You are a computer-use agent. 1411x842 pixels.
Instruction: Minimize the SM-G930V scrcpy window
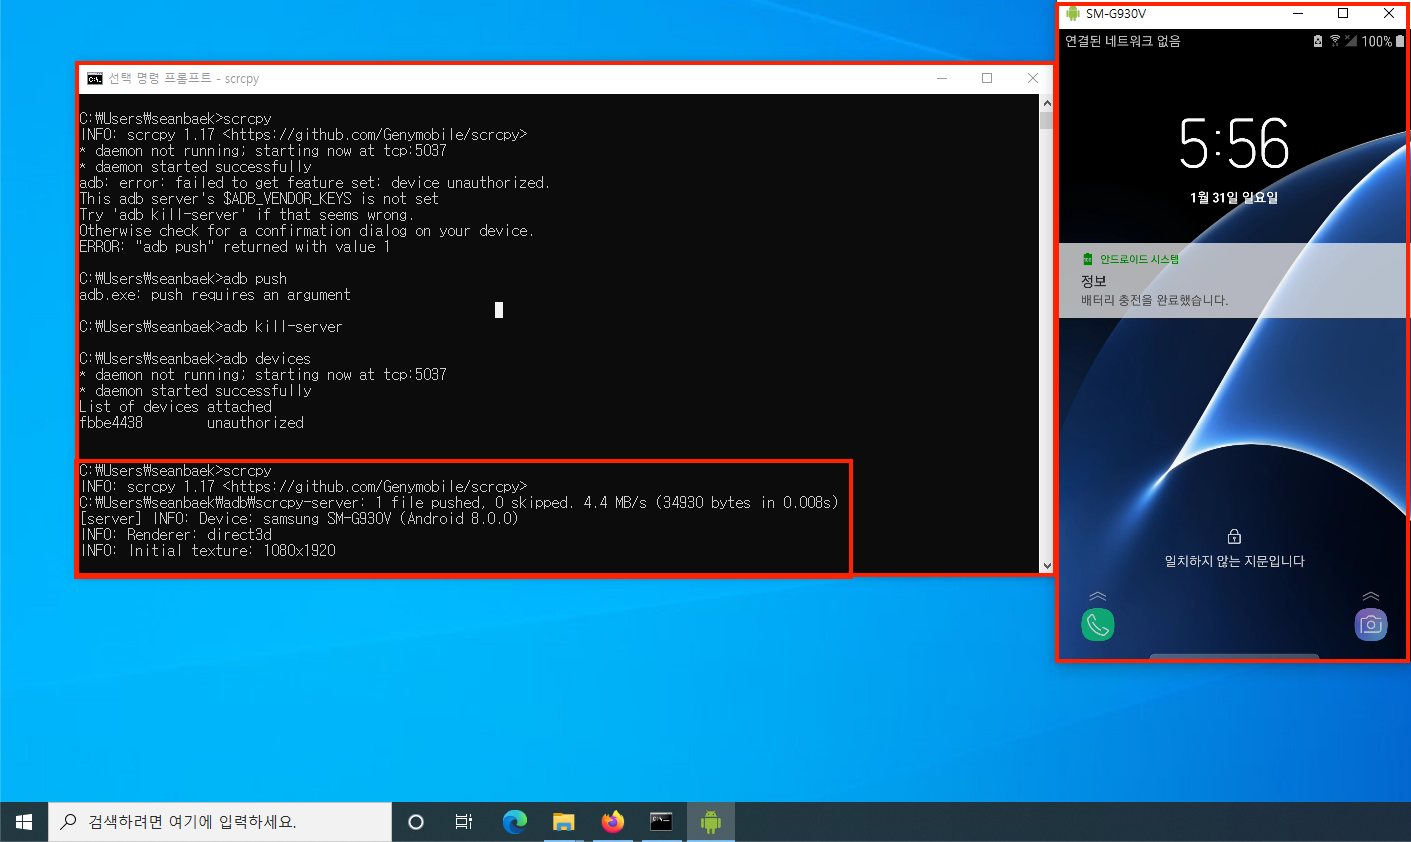coord(1298,14)
